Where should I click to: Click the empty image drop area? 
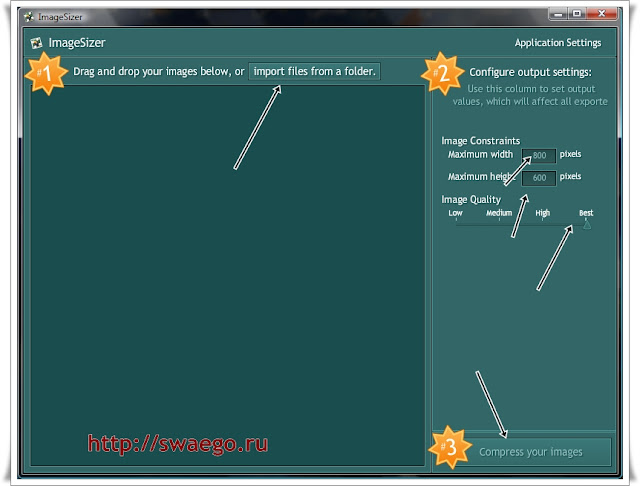228,275
